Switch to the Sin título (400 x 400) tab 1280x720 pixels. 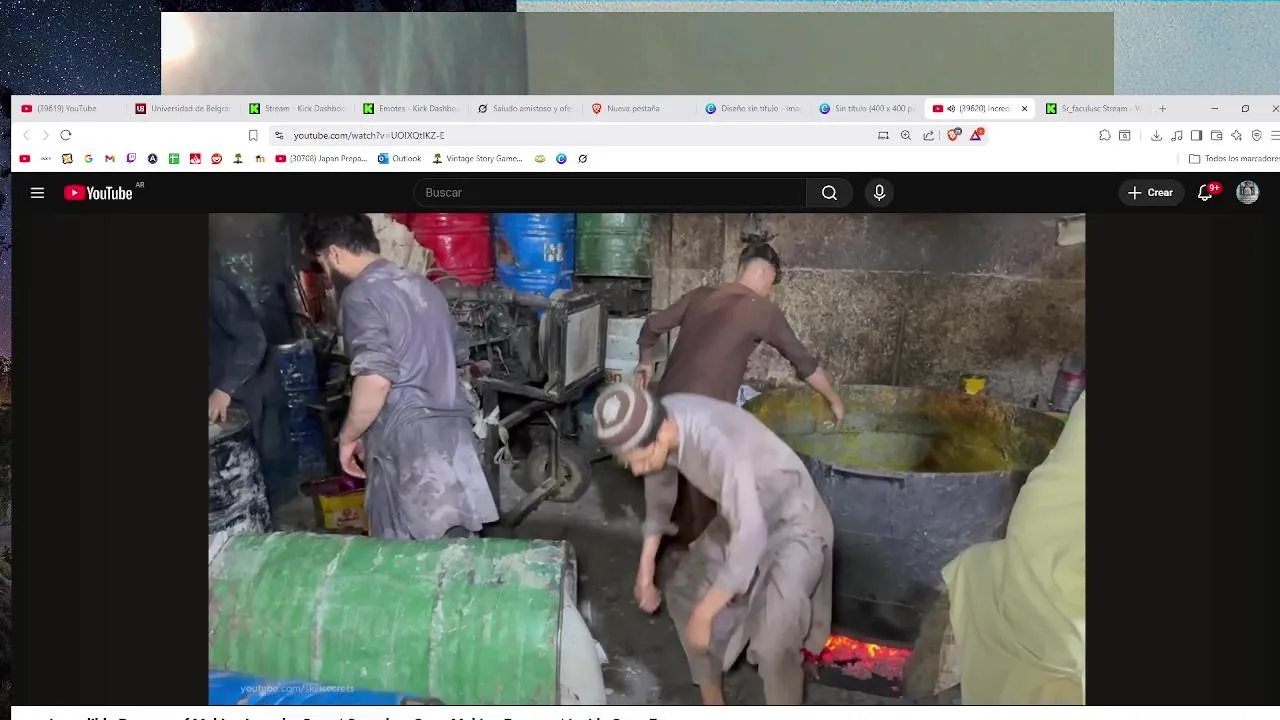[x=869, y=109]
